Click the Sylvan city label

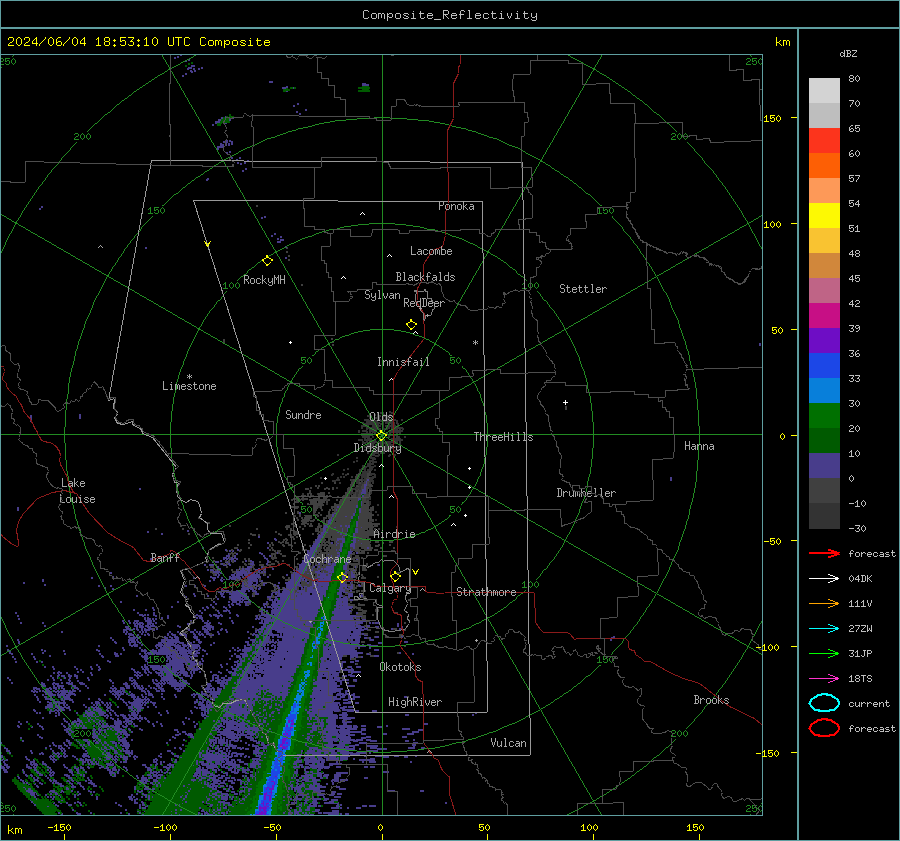pos(382,295)
